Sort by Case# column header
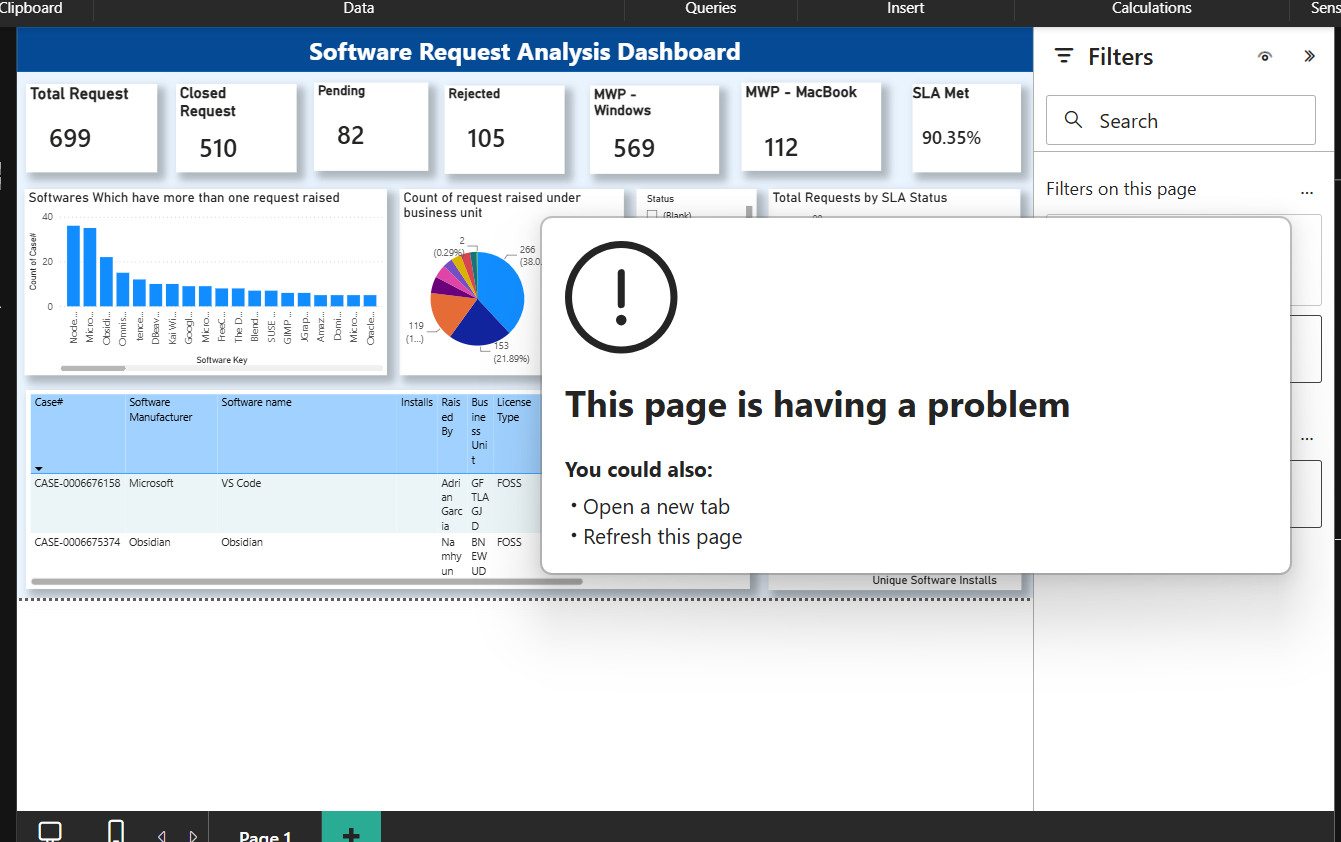 click(77, 432)
